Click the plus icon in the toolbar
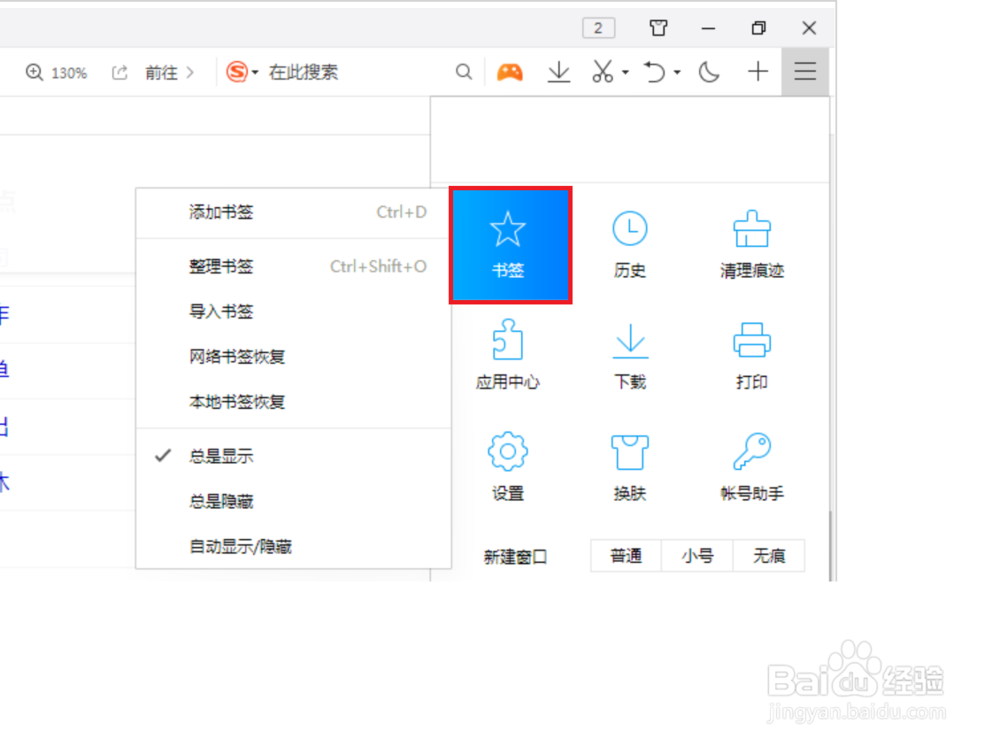The height and width of the screenshot is (747, 1000). [x=758, y=71]
